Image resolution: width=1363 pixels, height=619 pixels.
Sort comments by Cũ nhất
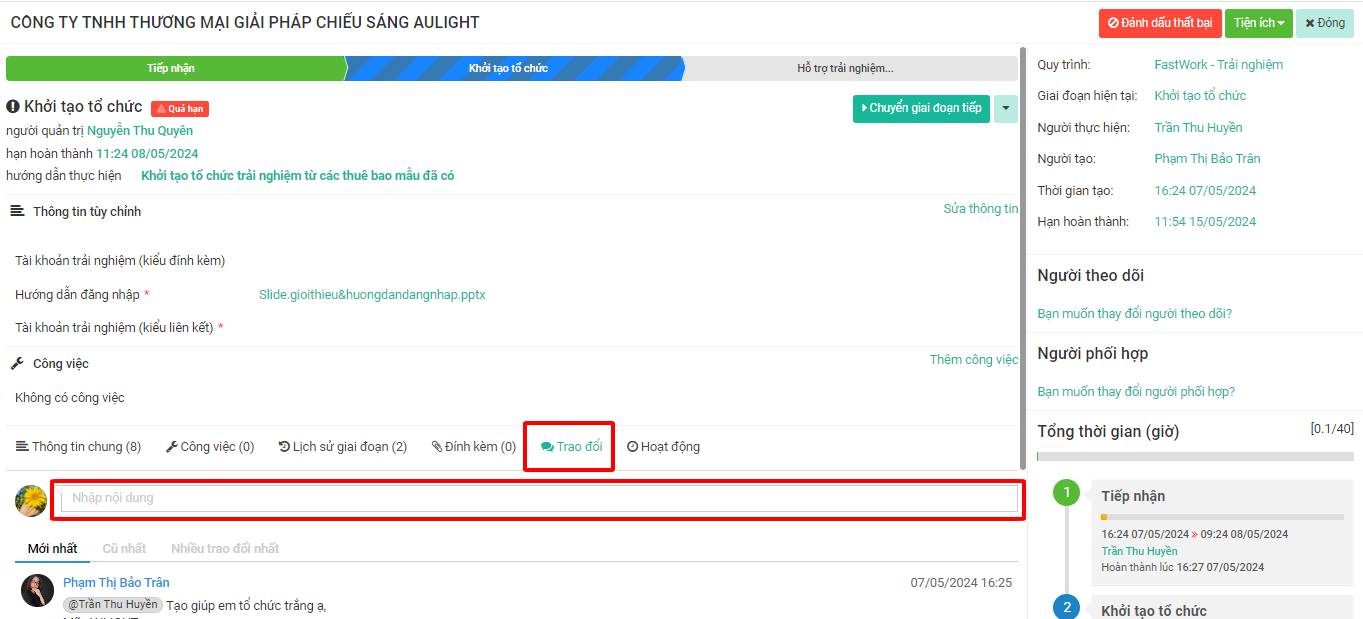(x=124, y=548)
